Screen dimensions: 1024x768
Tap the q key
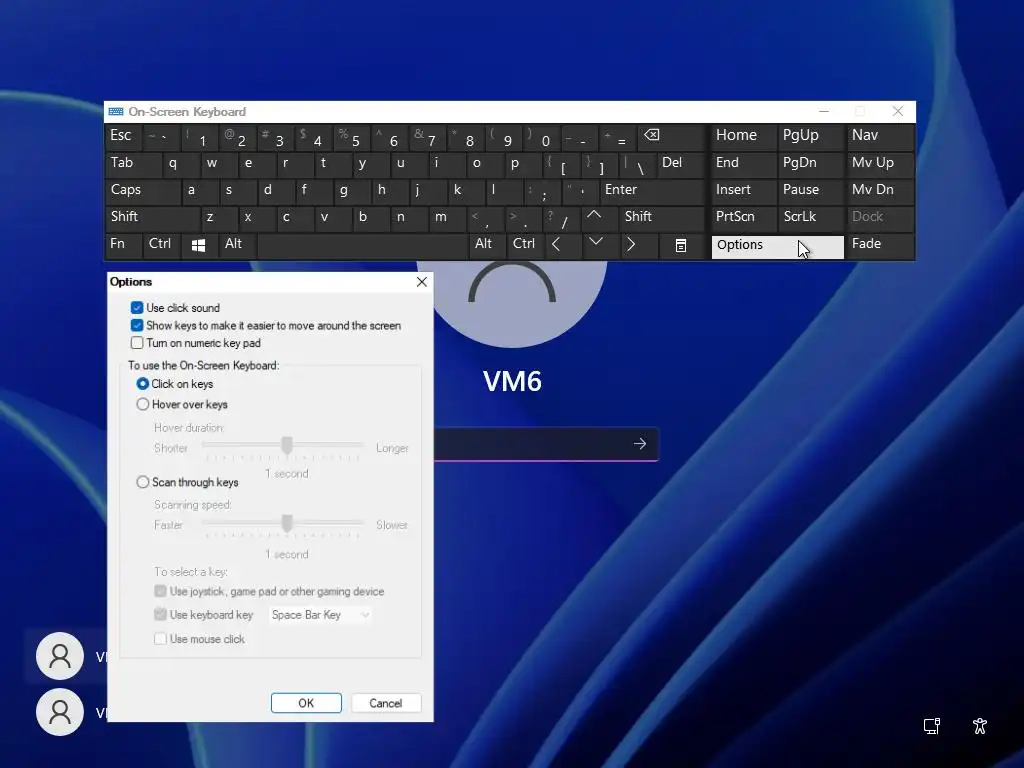[180, 165]
